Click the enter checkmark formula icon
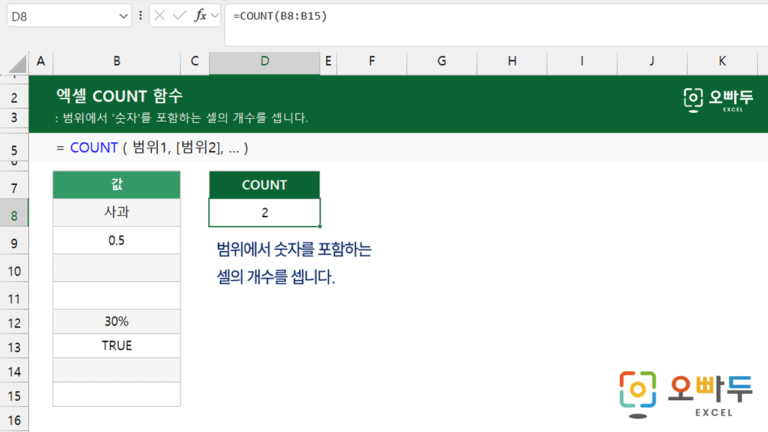Image resolution: width=768 pixels, height=432 pixels. click(x=180, y=16)
